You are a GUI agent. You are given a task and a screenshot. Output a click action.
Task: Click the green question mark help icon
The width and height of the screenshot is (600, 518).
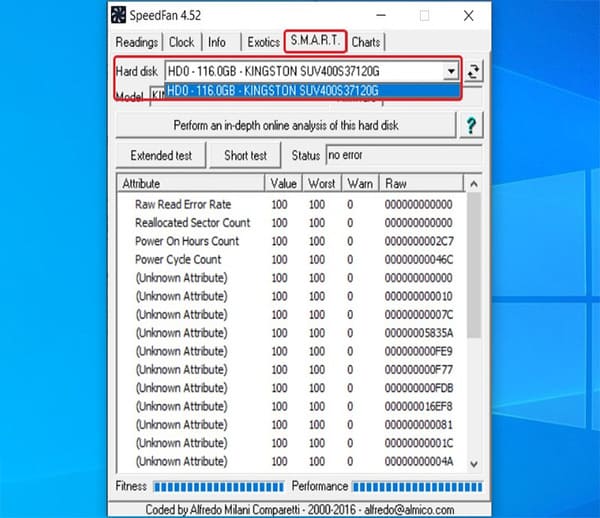tap(471, 125)
